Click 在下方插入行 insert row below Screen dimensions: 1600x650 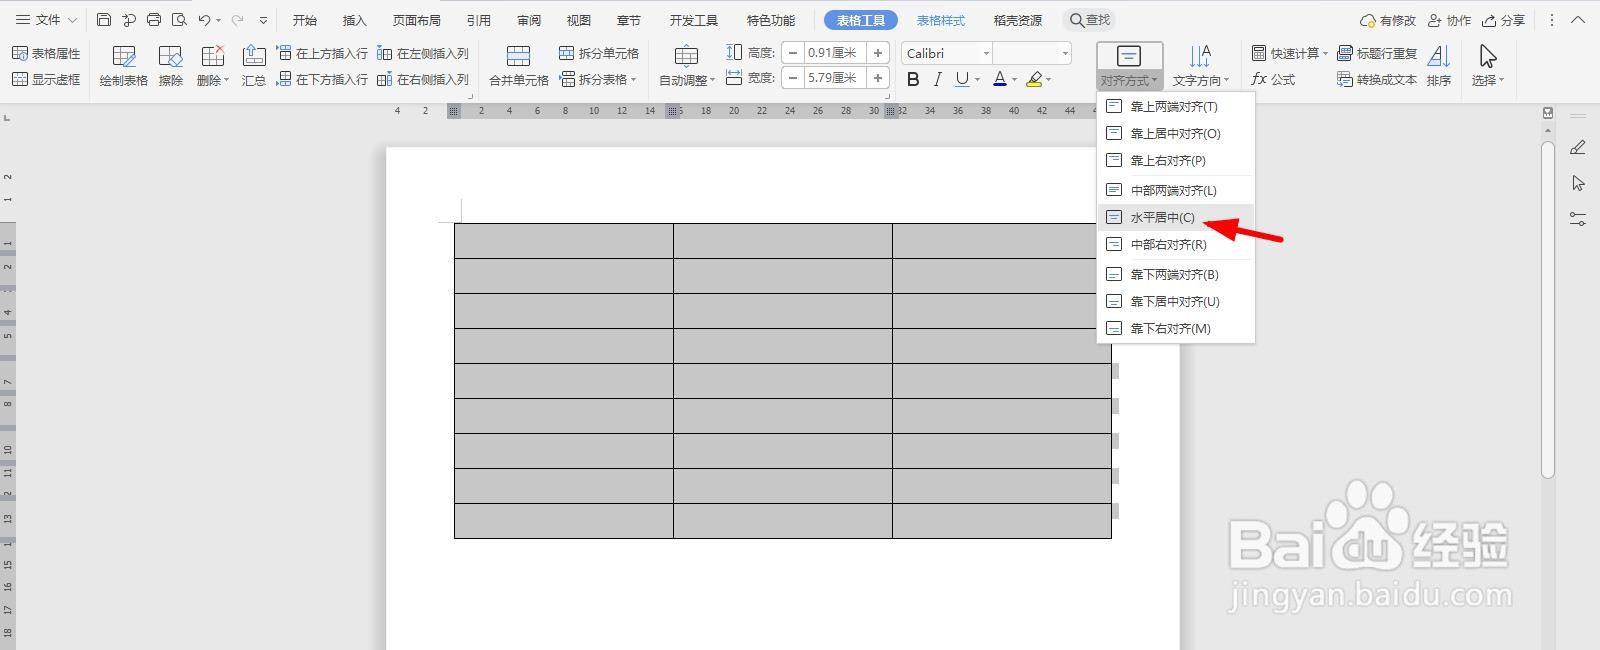pos(322,79)
